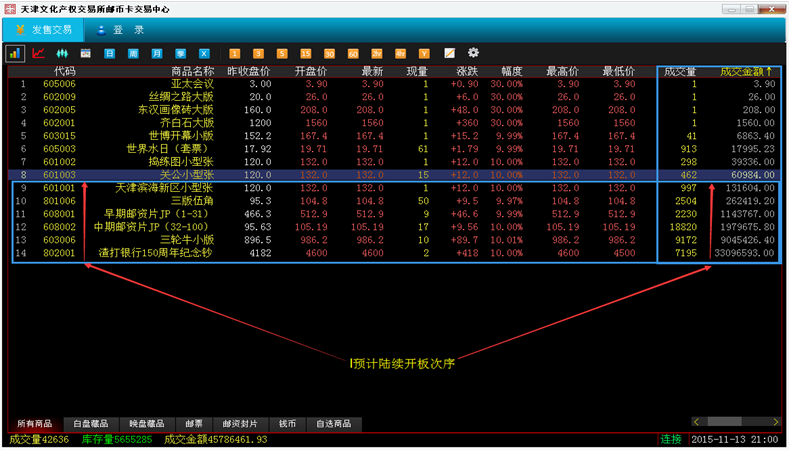Open the red line trend chart icon
Viewport: 789px width, 450px height.
tap(39, 53)
